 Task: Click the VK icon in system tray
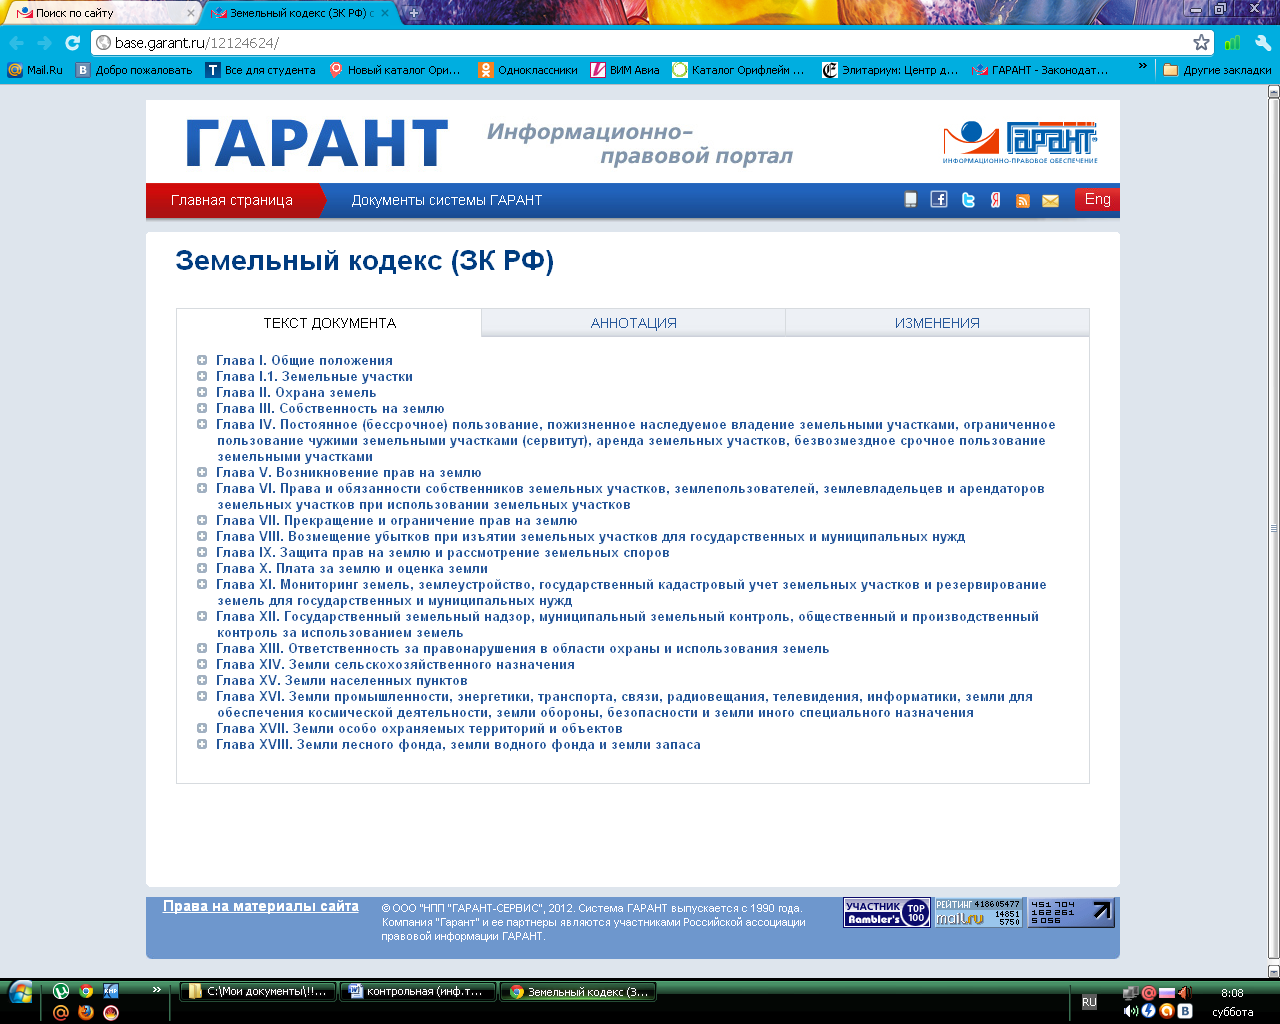[x=1185, y=1011]
